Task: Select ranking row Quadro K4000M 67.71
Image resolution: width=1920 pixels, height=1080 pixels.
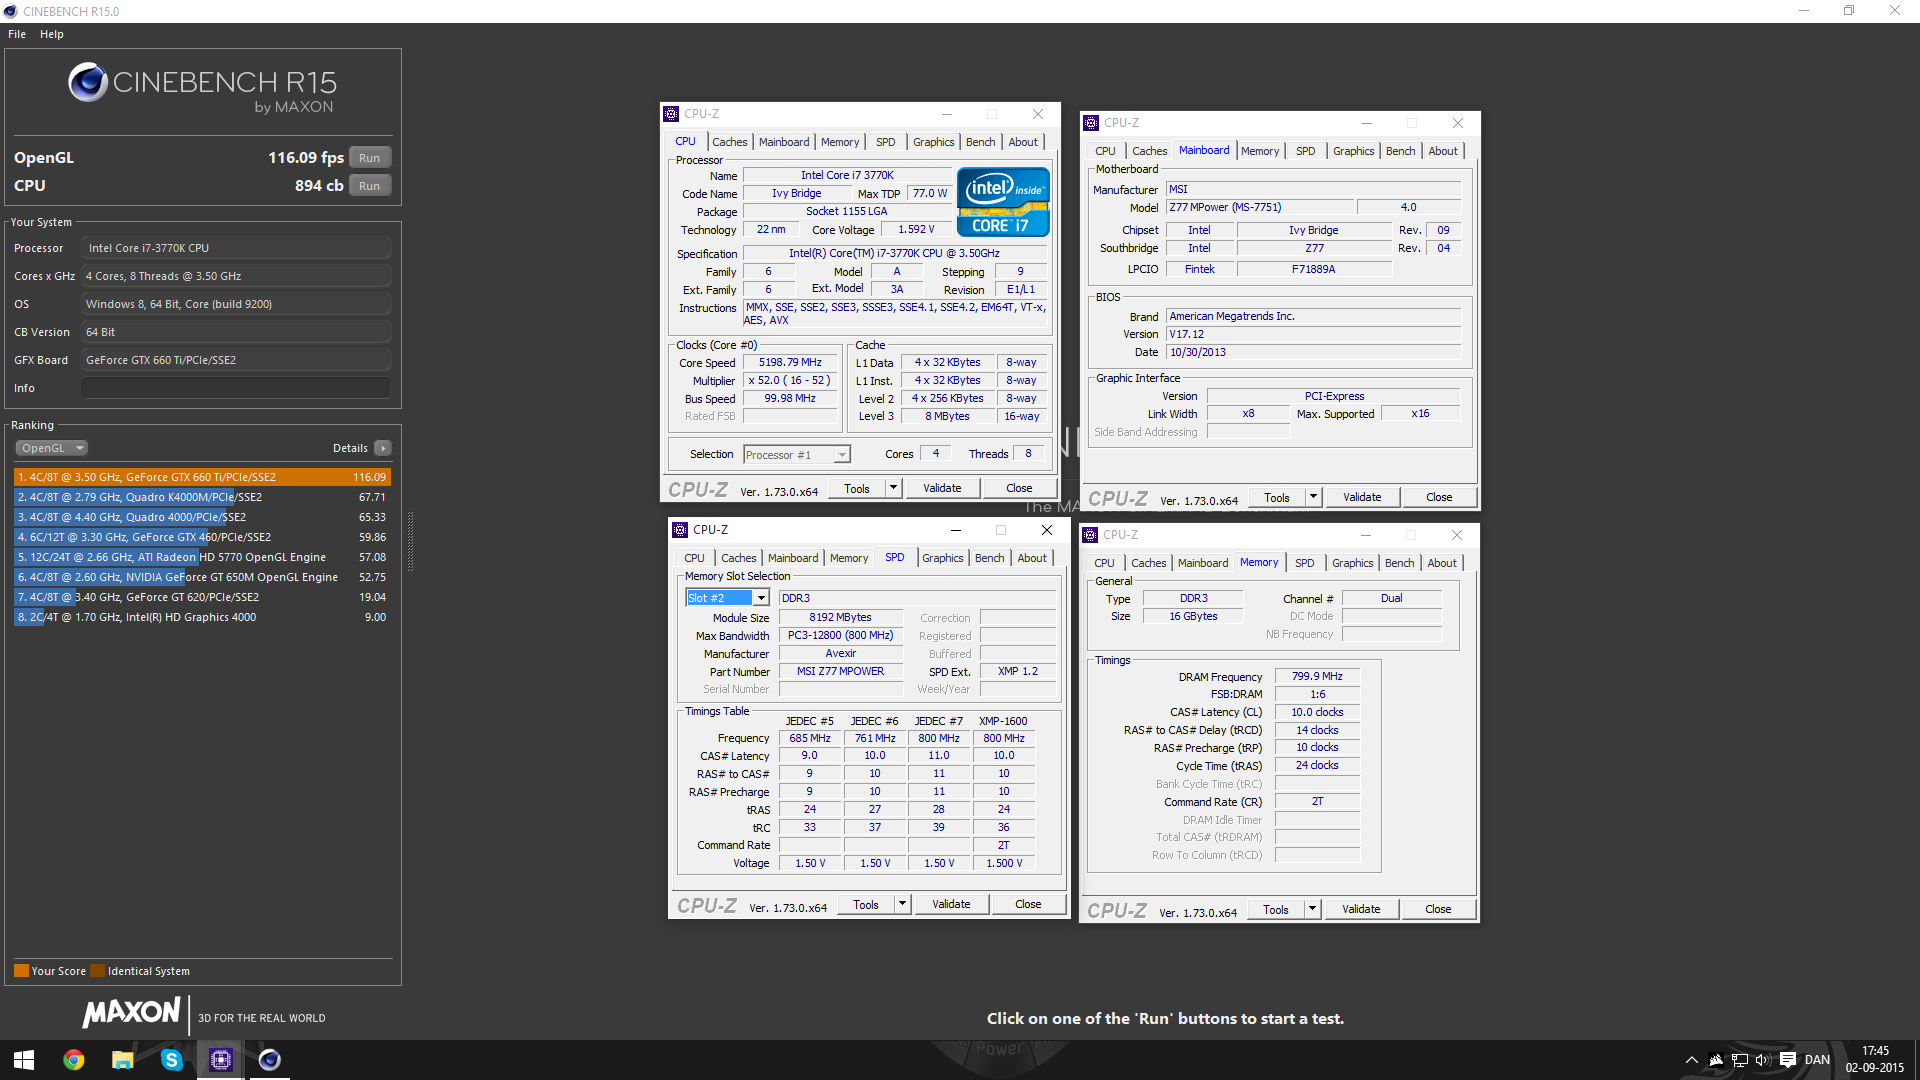Action: pyautogui.click(x=202, y=497)
